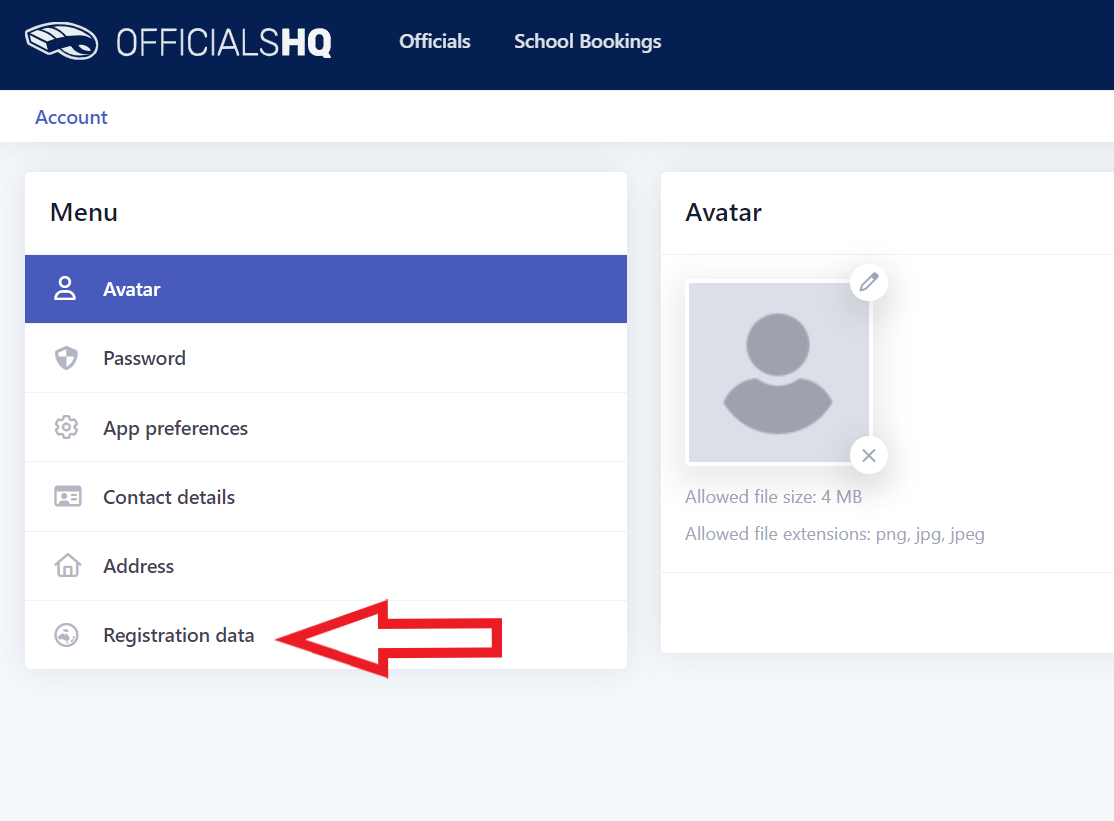Click the ID card icon for Contact details
Image resolution: width=1114 pixels, height=821 pixels.
point(67,496)
